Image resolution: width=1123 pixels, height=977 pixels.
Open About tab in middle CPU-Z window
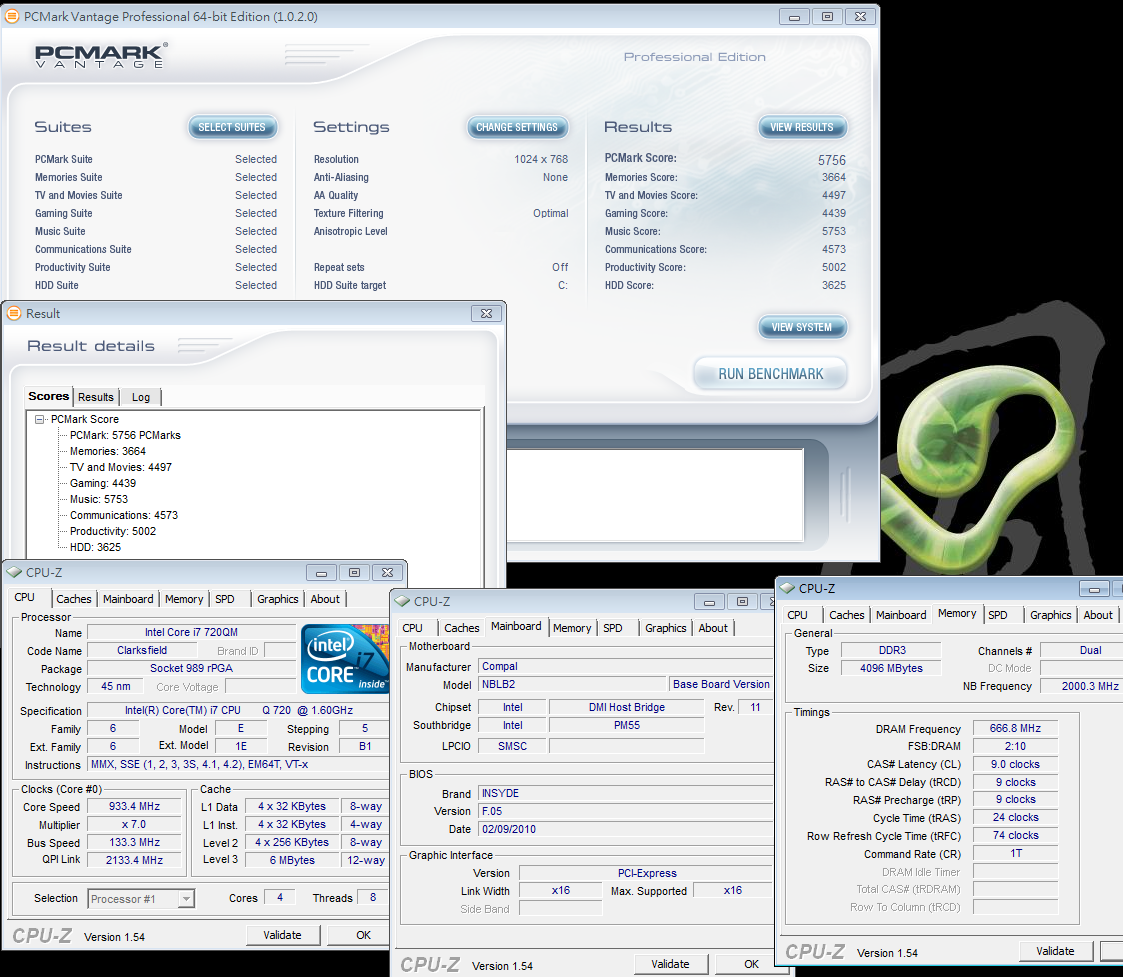713,627
